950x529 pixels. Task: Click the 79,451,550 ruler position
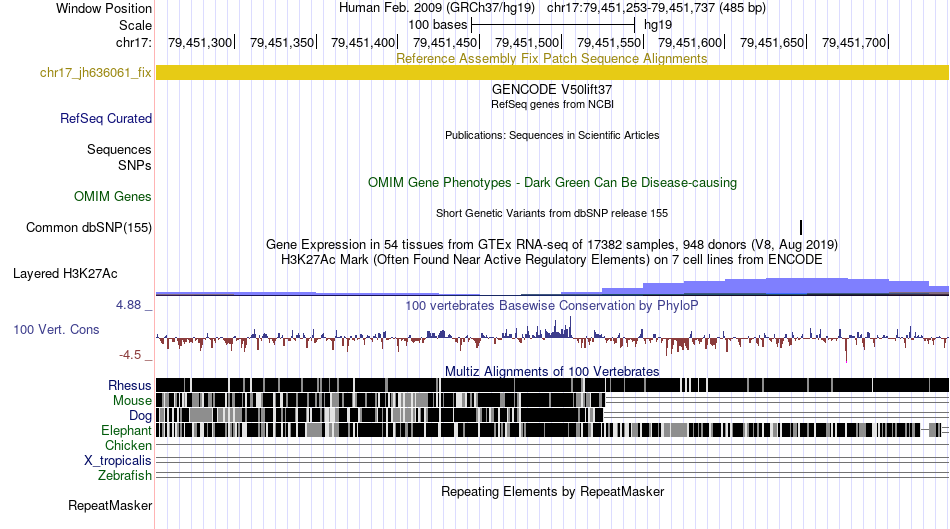pyautogui.click(x=609, y=42)
